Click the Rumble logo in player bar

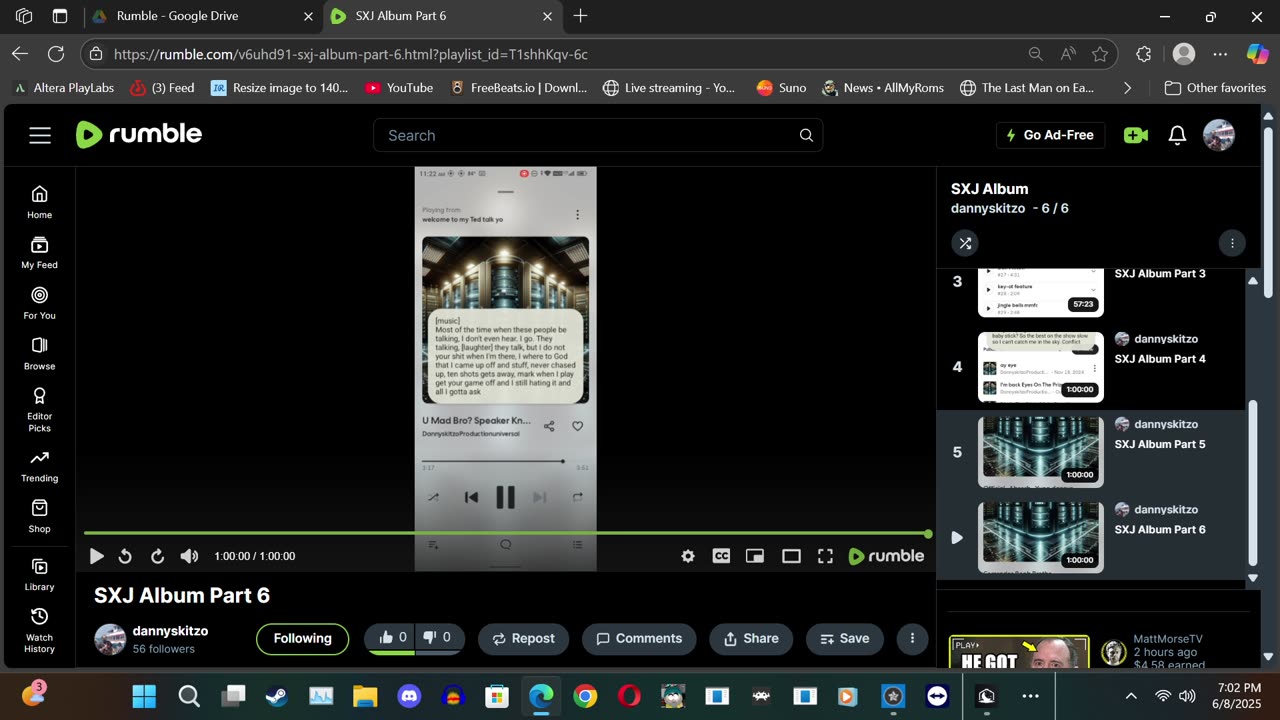pos(886,556)
